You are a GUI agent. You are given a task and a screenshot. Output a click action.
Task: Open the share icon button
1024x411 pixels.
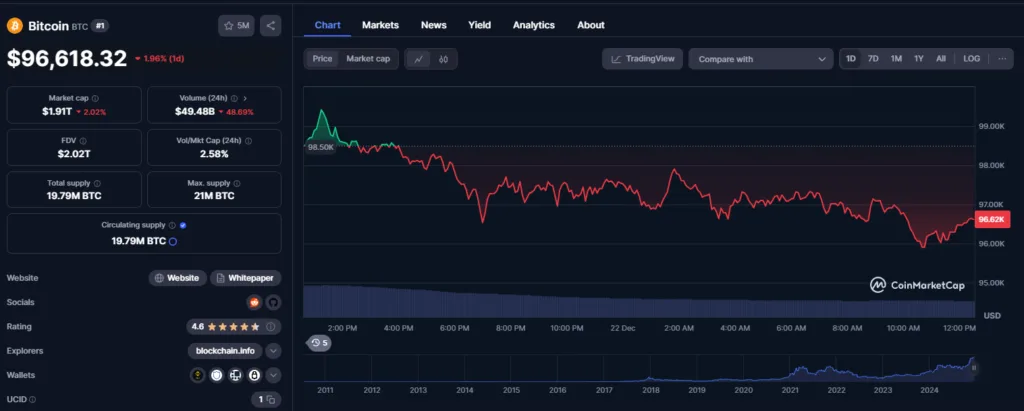coord(270,25)
